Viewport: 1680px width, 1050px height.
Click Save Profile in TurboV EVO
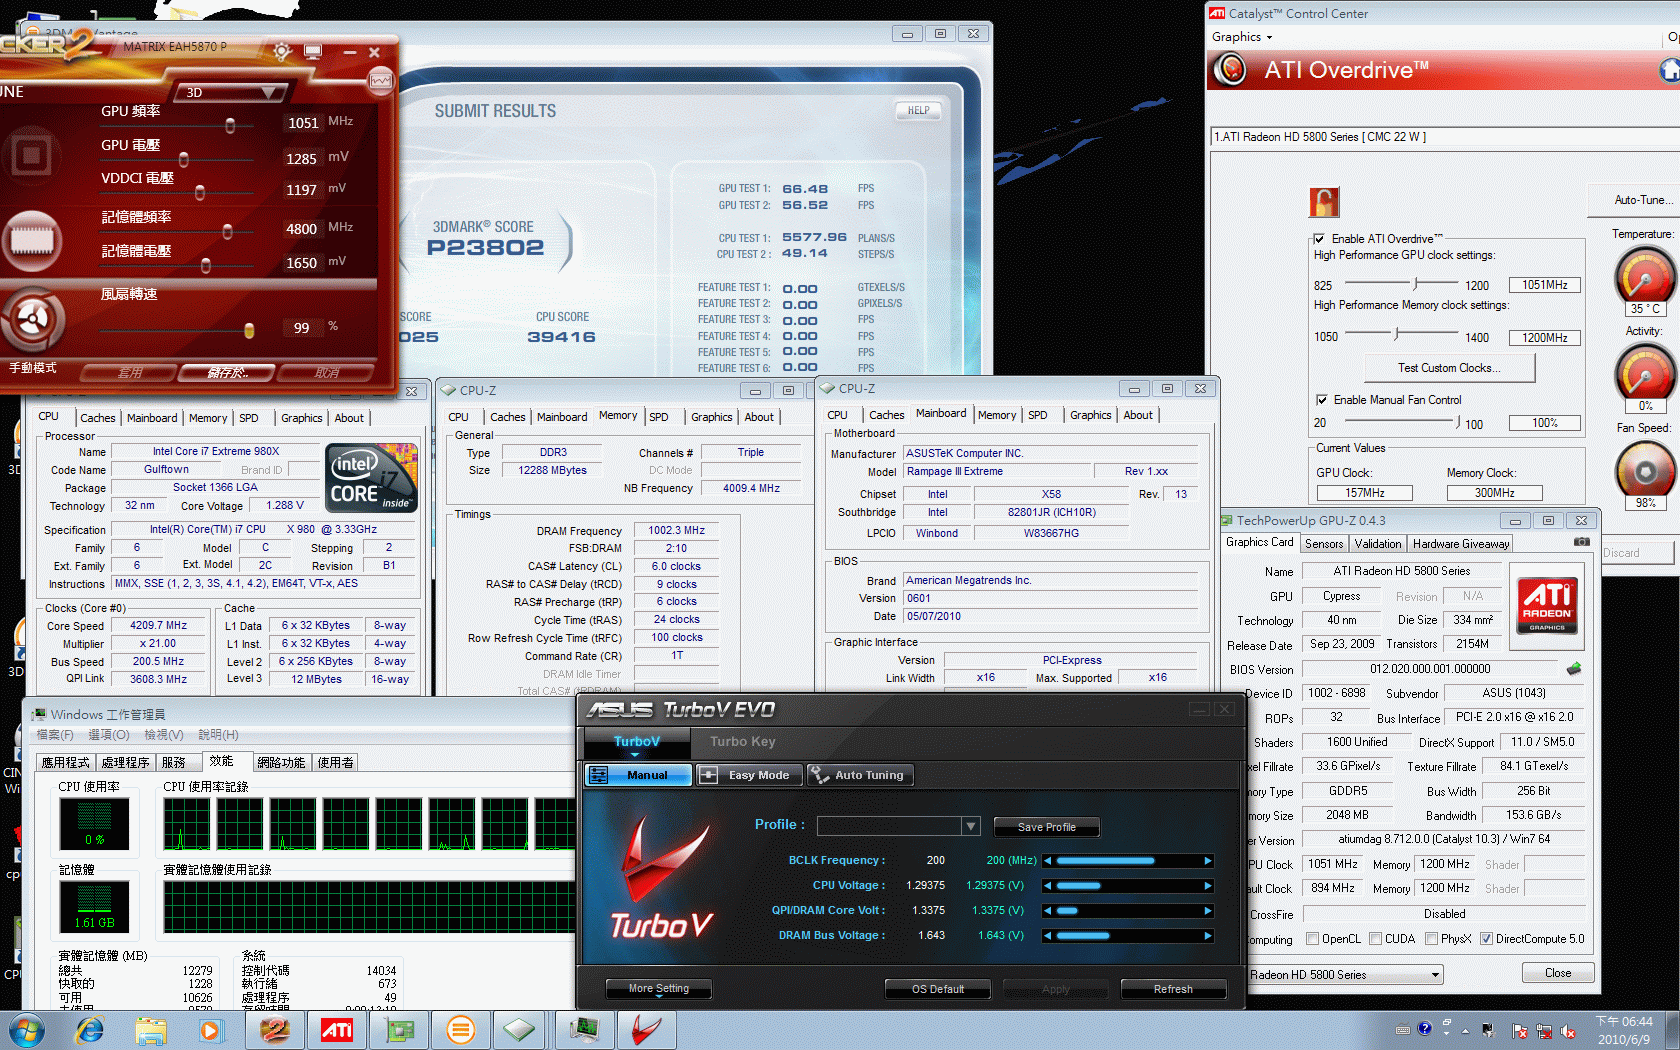click(1047, 828)
